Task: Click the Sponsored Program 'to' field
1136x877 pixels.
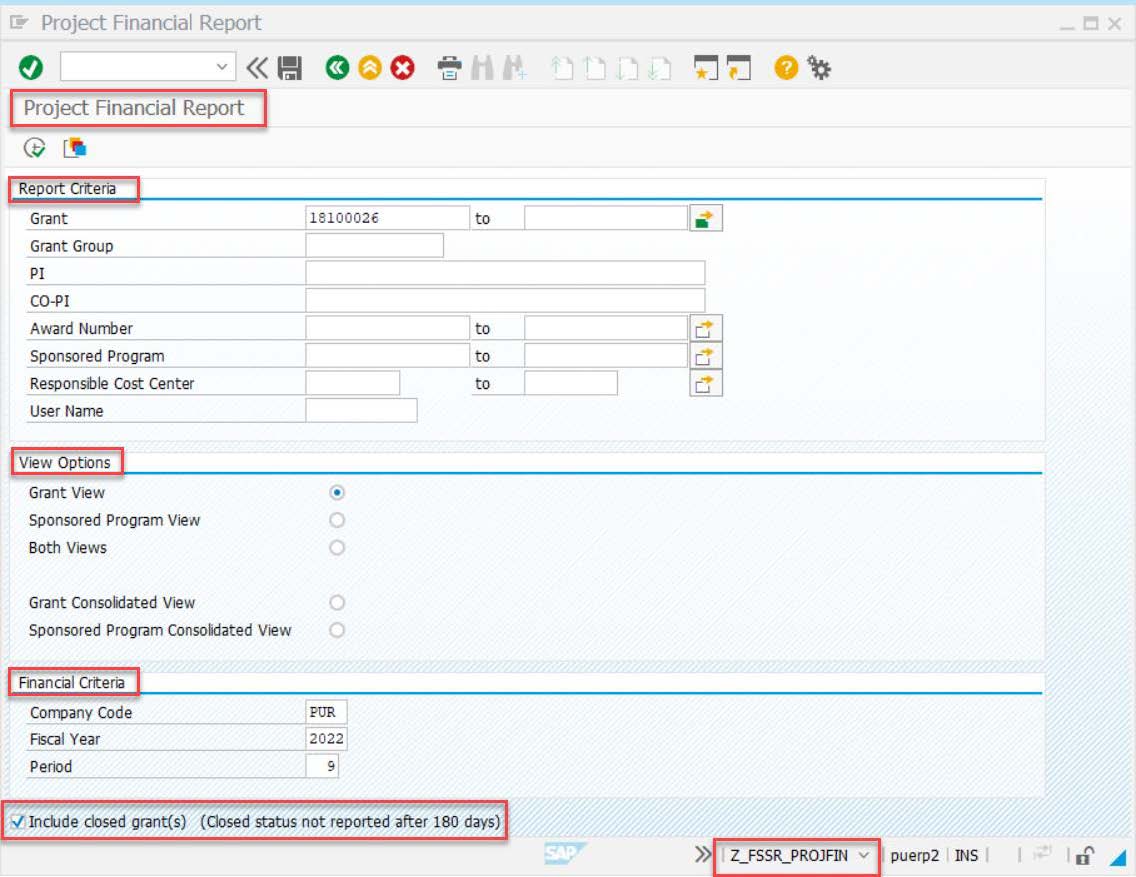Action: [x=606, y=356]
